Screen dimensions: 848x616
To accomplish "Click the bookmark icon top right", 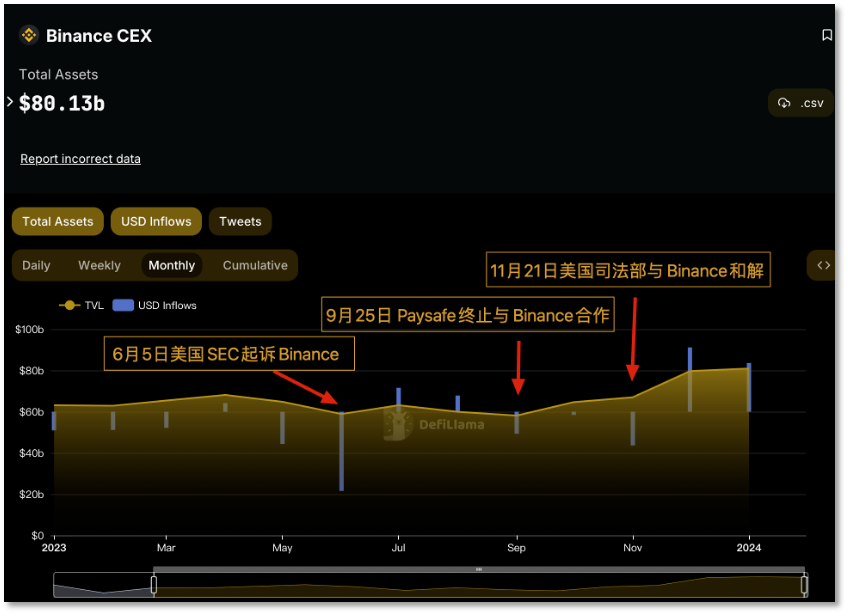I will 826,34.
